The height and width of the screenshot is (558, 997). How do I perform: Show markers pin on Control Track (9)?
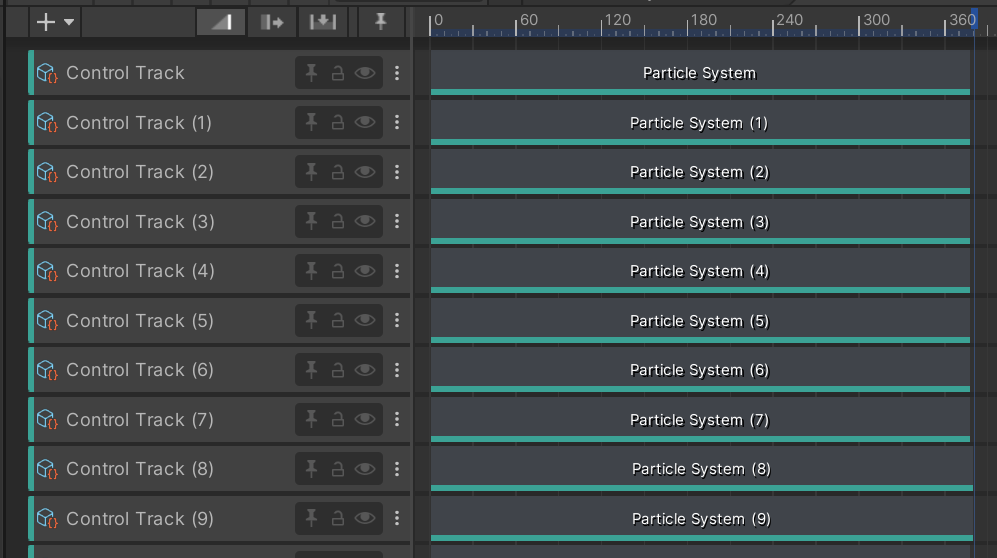coord(311,519)
